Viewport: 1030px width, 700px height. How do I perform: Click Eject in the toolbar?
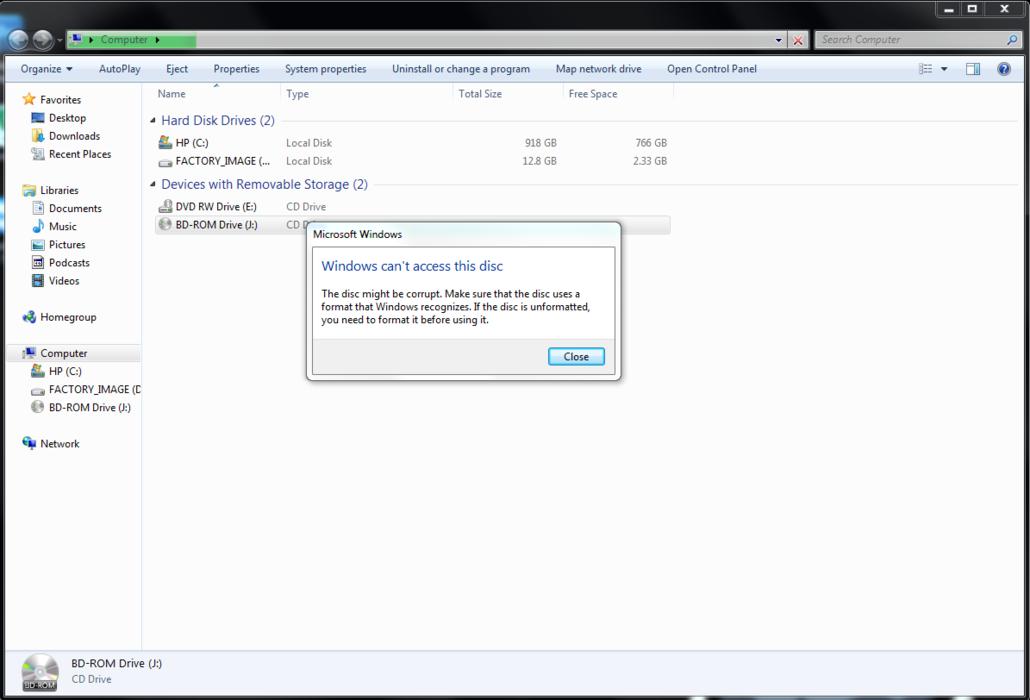click(177, 69)
